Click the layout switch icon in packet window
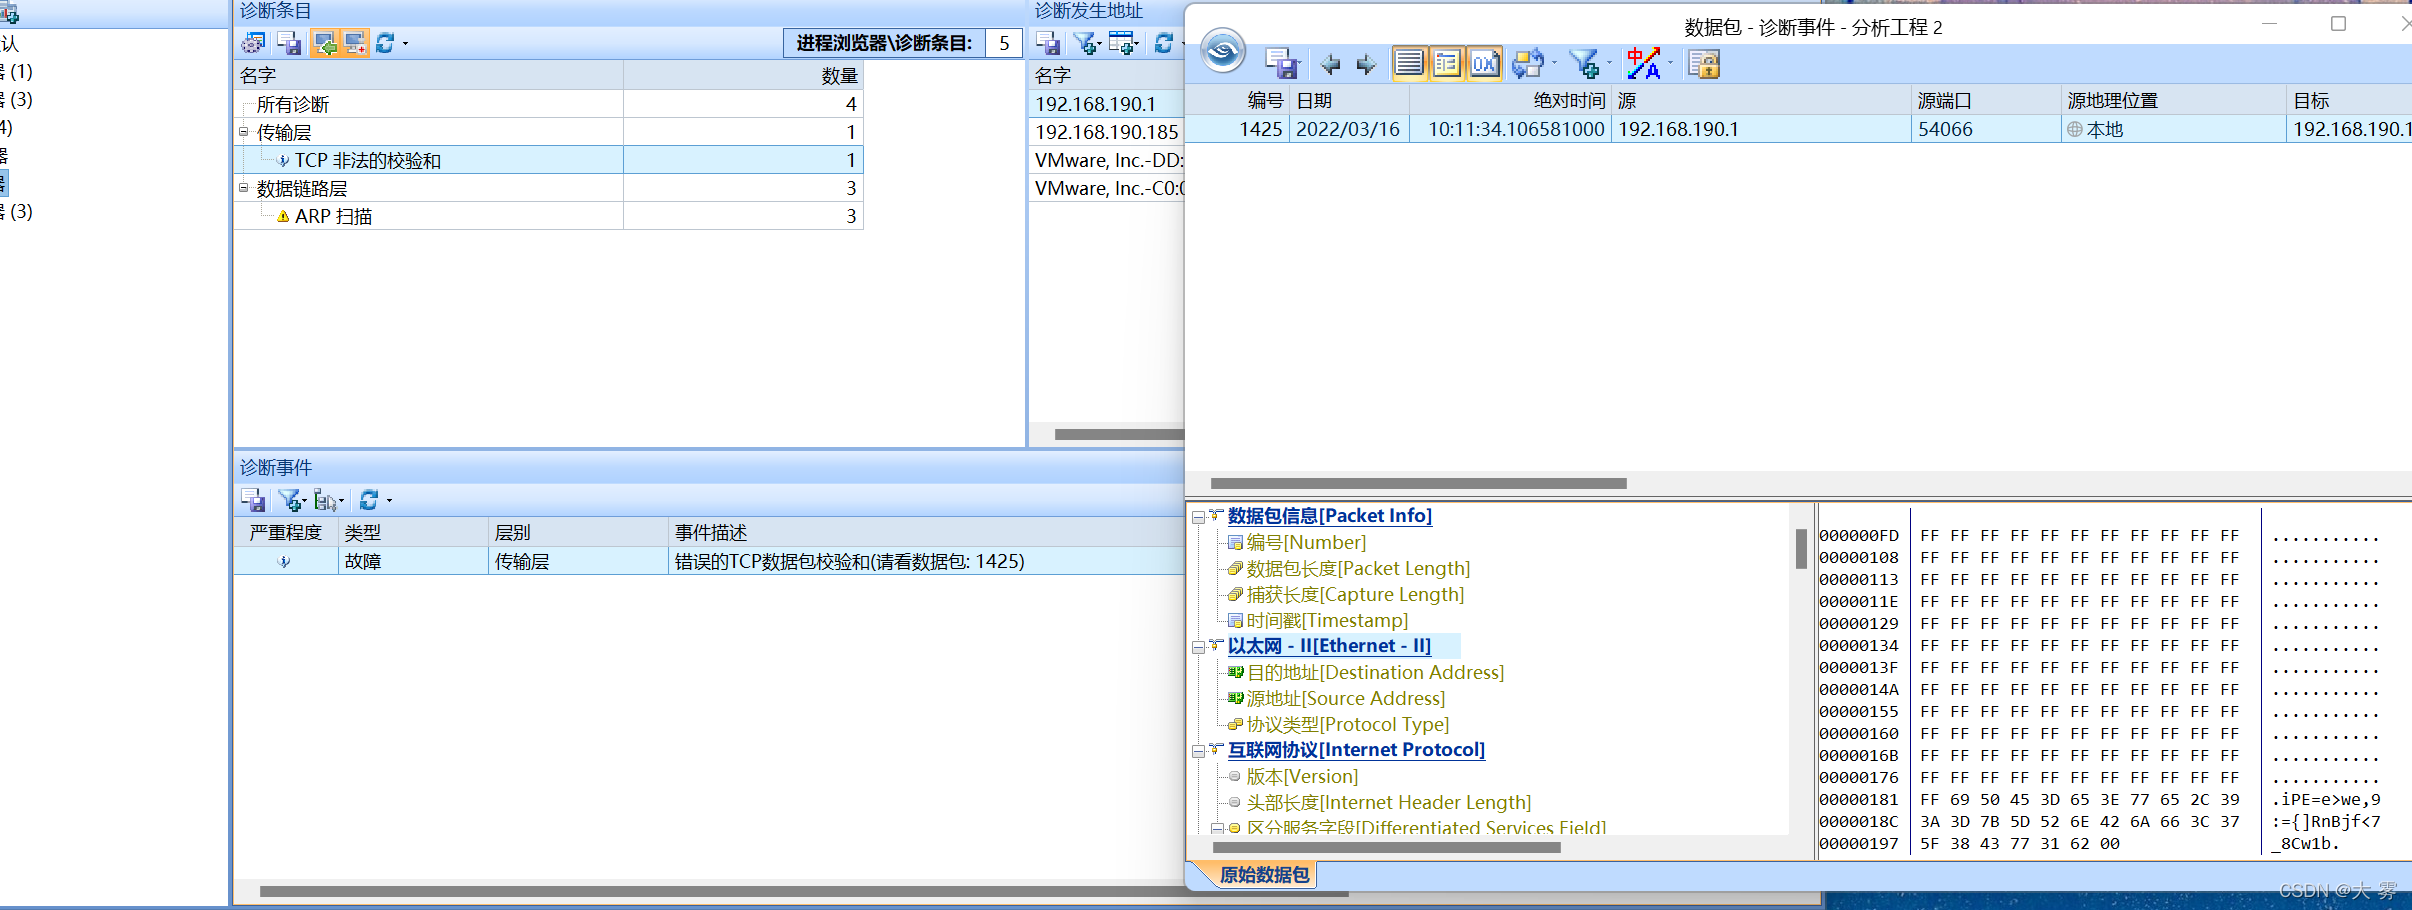Viewport: 2412px width, 910px height. pyautogui.click(x=1527, y=64)
